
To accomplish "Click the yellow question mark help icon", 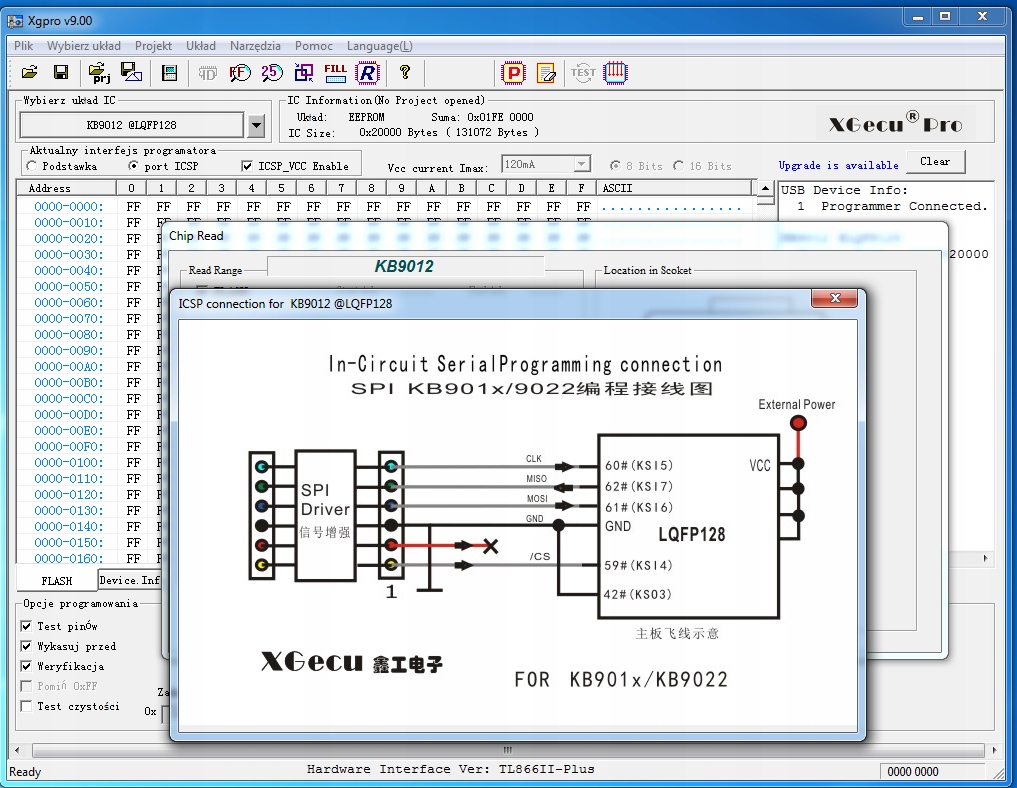I will (x=405, y=72).
